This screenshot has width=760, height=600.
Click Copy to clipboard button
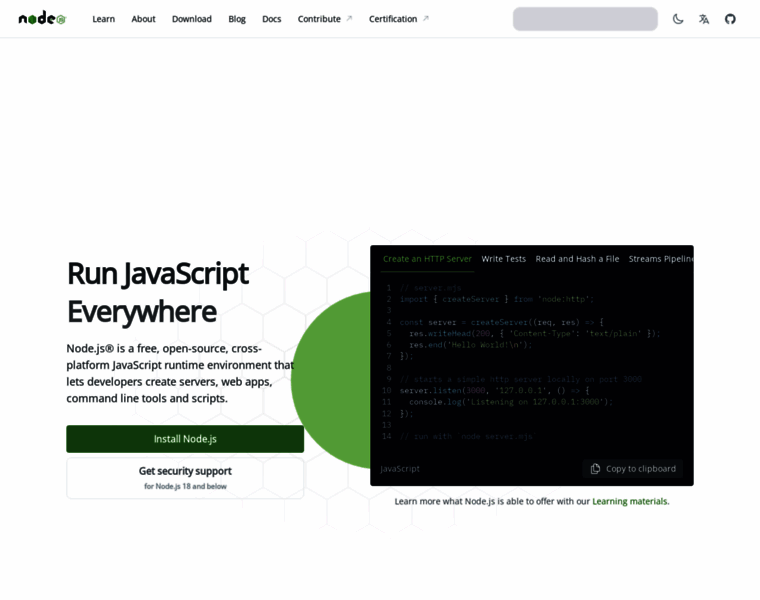633,469
